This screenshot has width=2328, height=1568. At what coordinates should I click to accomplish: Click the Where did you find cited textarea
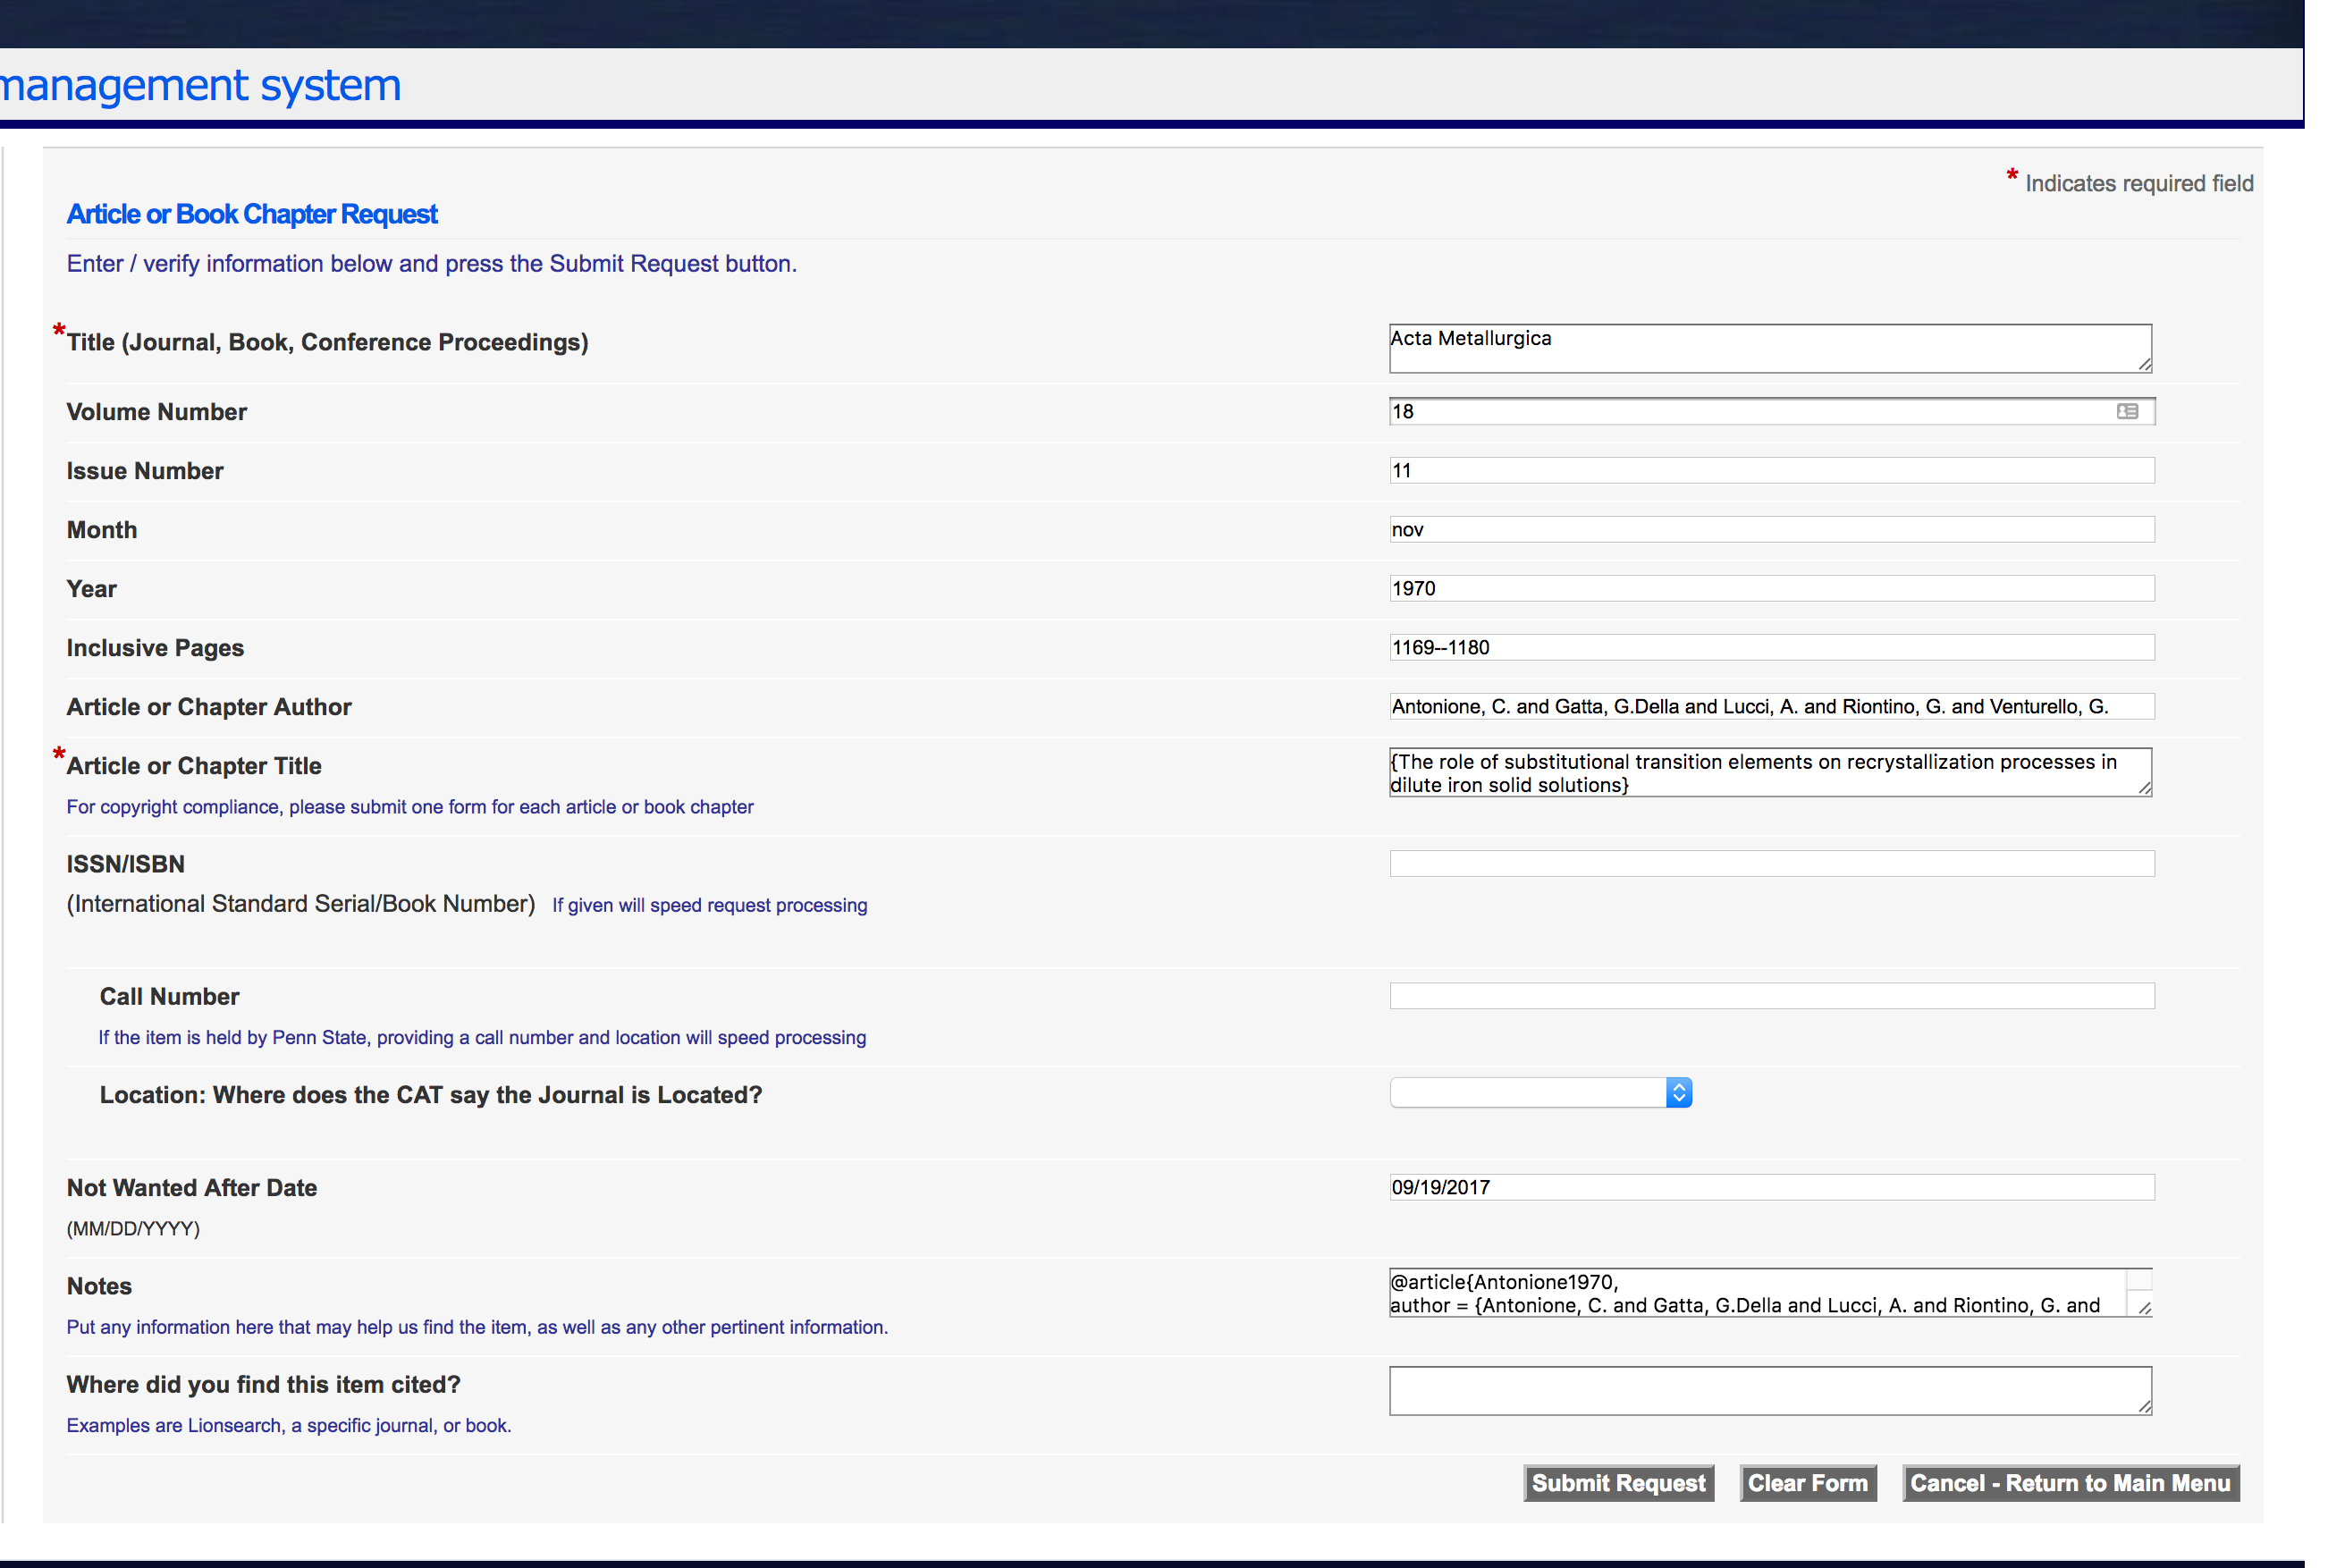click(x=1770, y=1391)
